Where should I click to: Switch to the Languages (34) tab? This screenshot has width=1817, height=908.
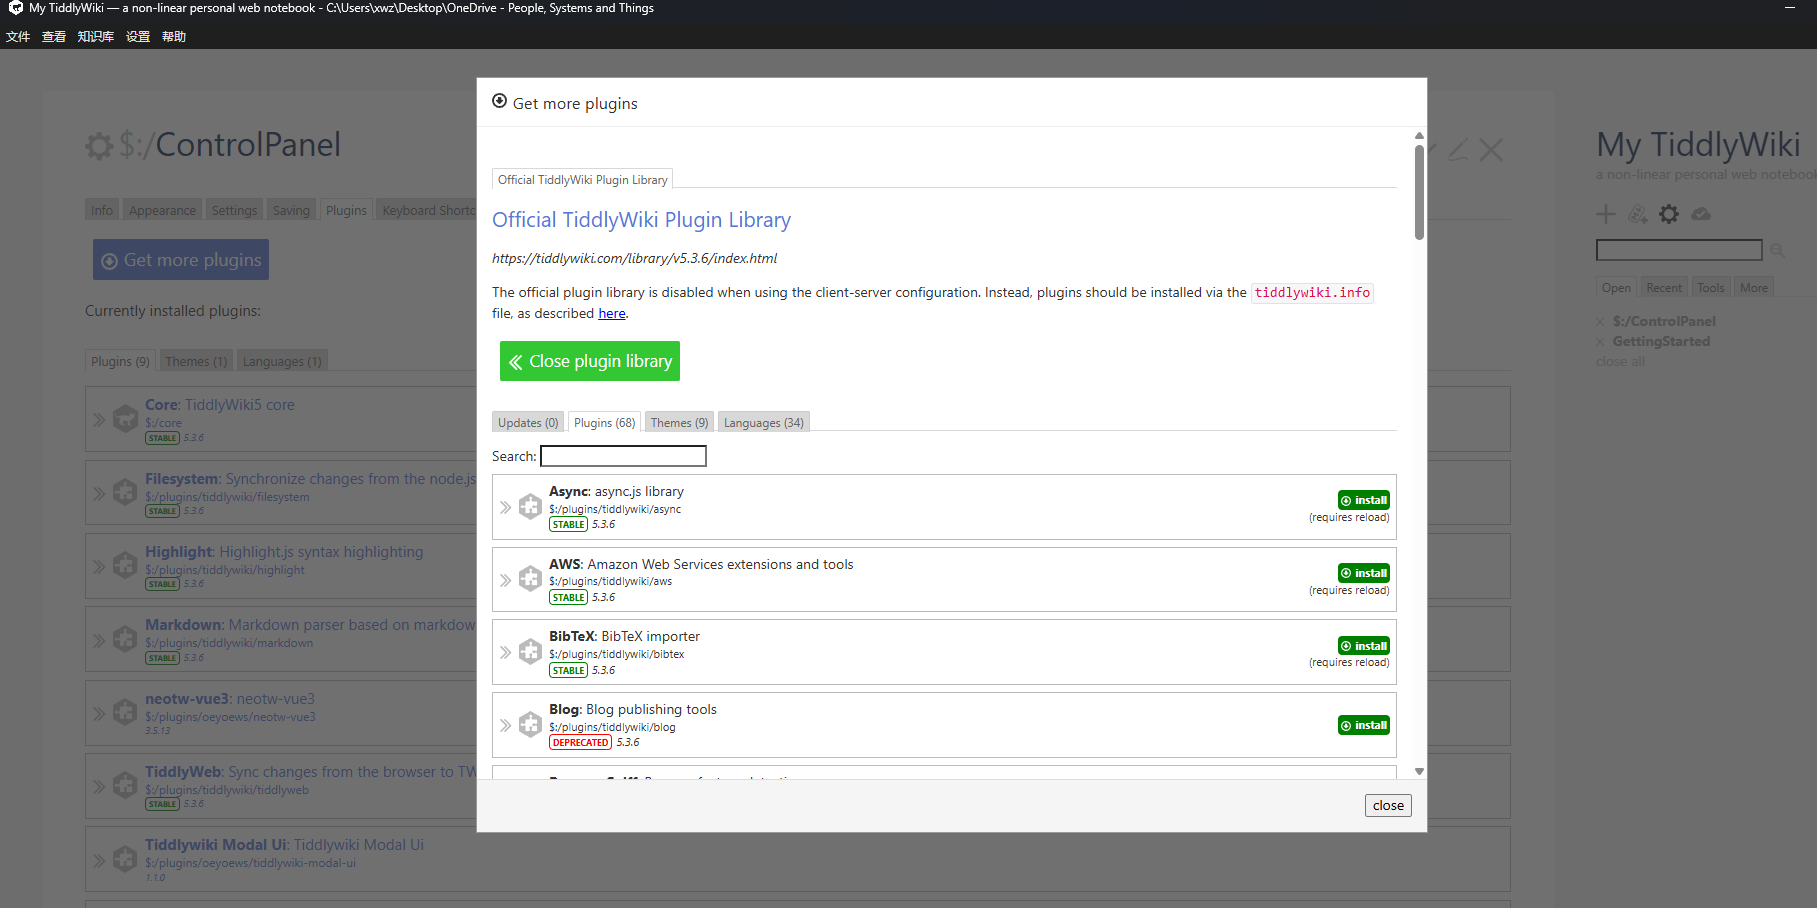pos(763,422)
